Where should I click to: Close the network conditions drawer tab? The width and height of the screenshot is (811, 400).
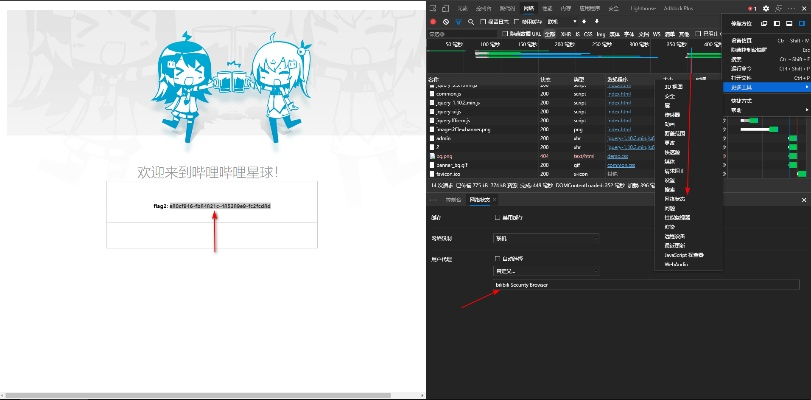point(494,200)
